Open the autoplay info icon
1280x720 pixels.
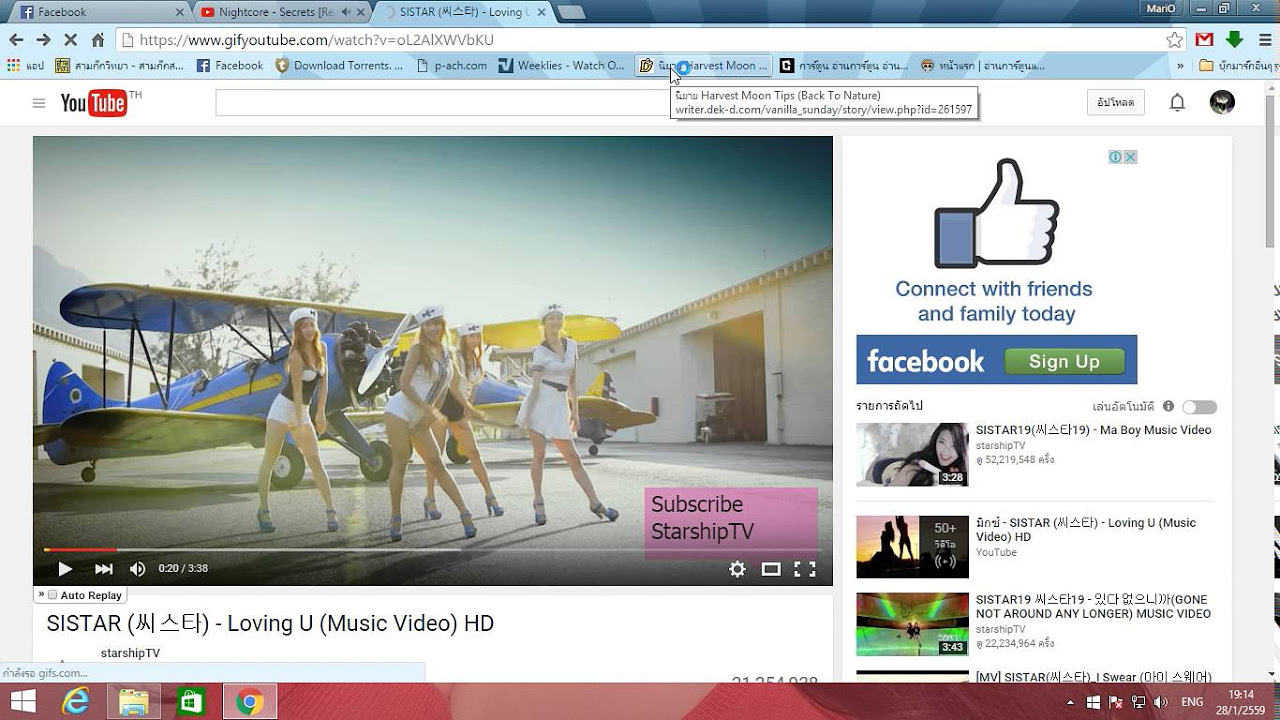point(1168,407)
